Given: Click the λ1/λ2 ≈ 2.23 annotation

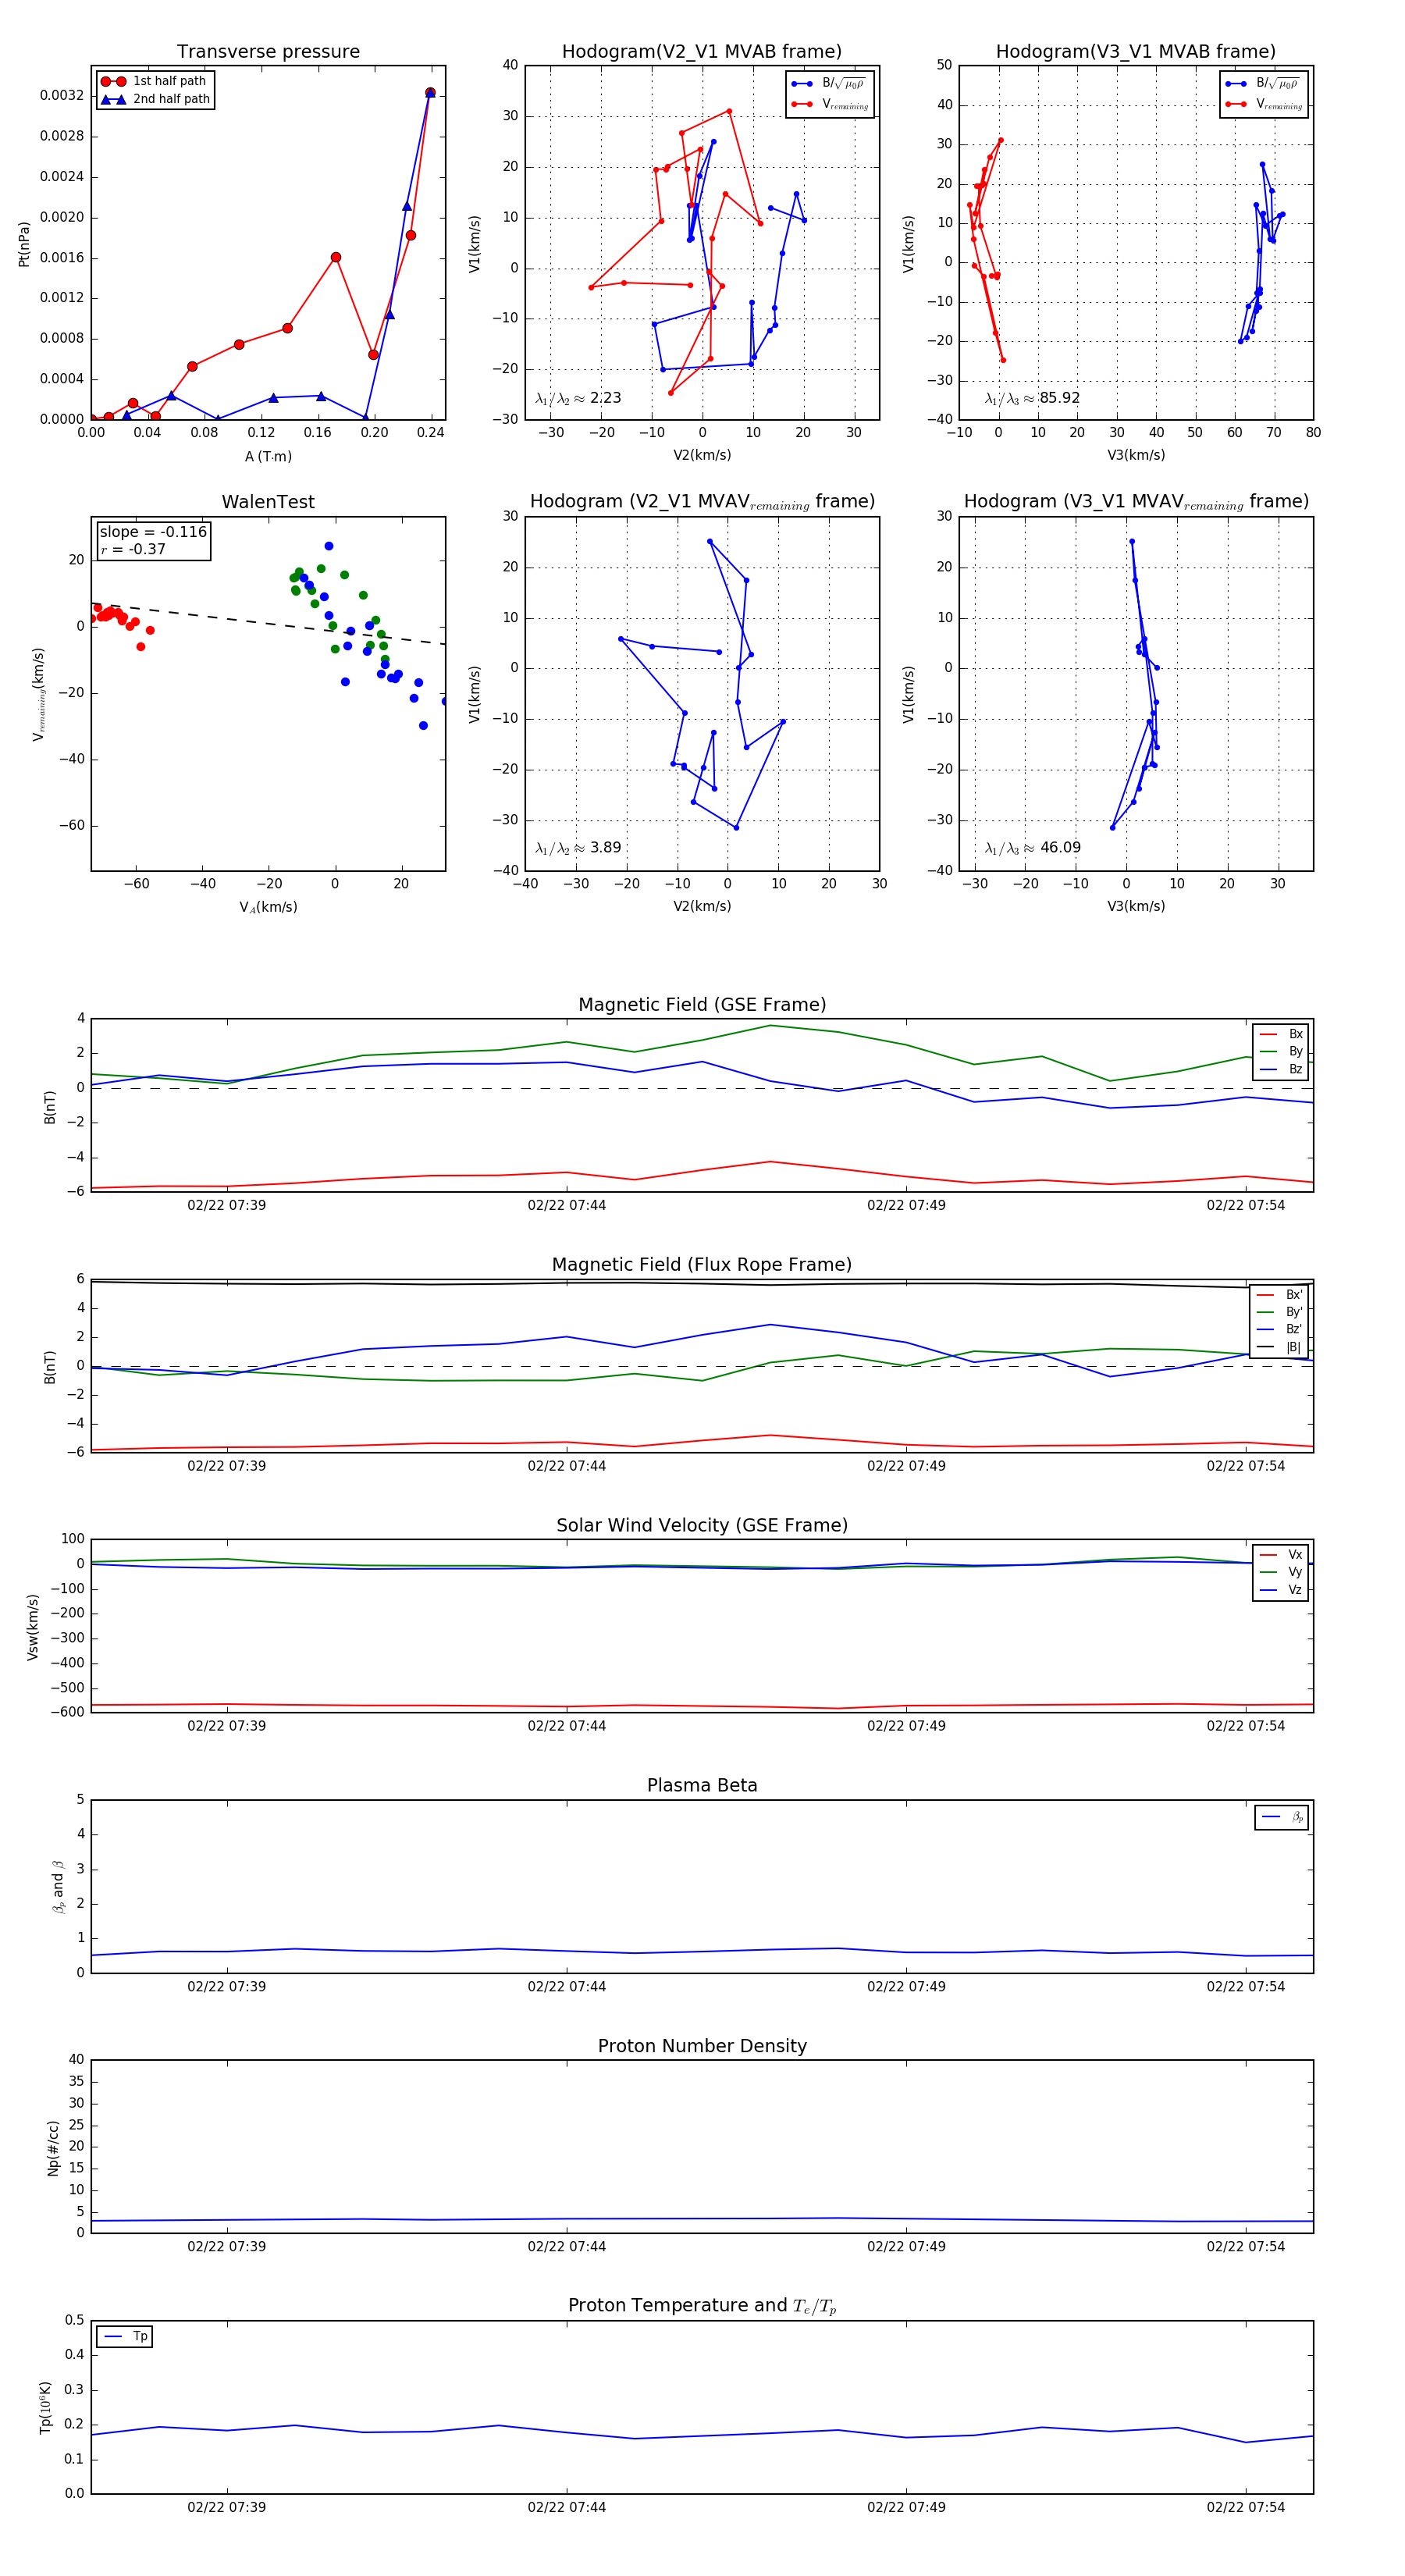Looking at the screenshot, I should click(x=578, y=398).
